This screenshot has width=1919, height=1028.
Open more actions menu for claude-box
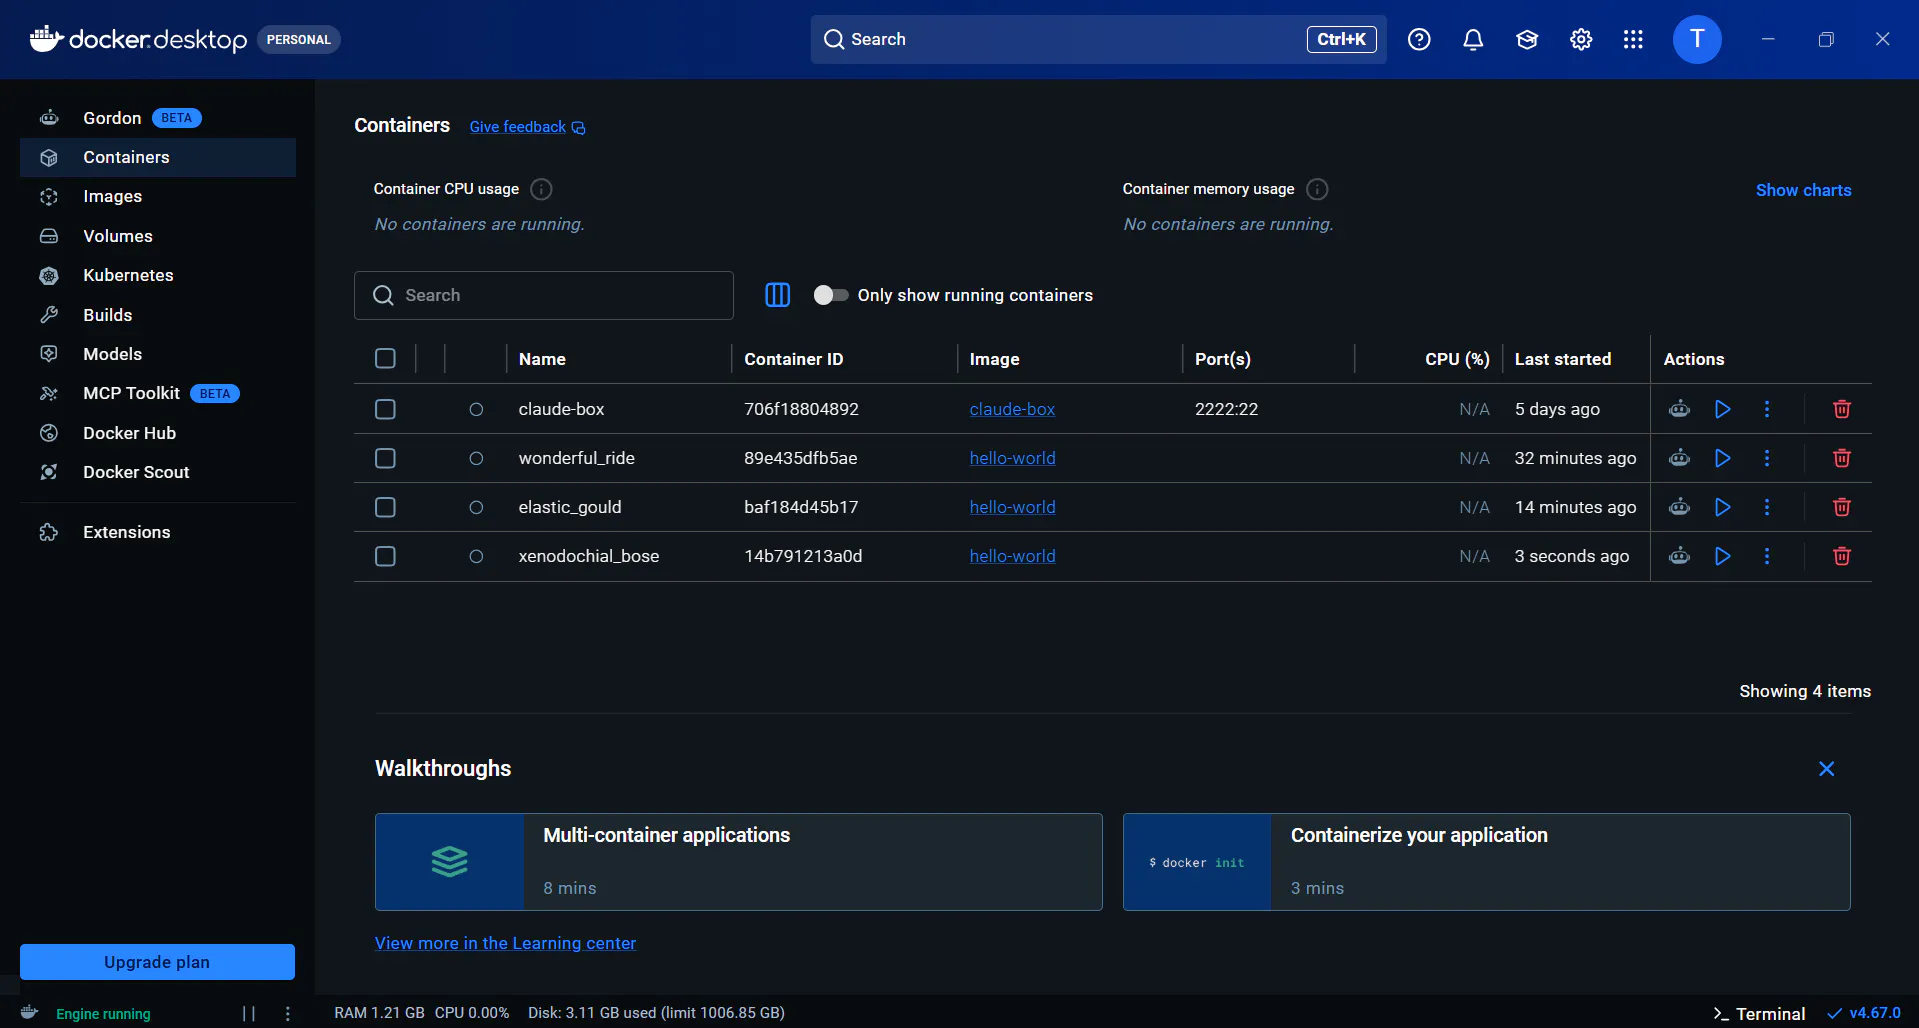pyautogui.click(x=1766, y=409)
